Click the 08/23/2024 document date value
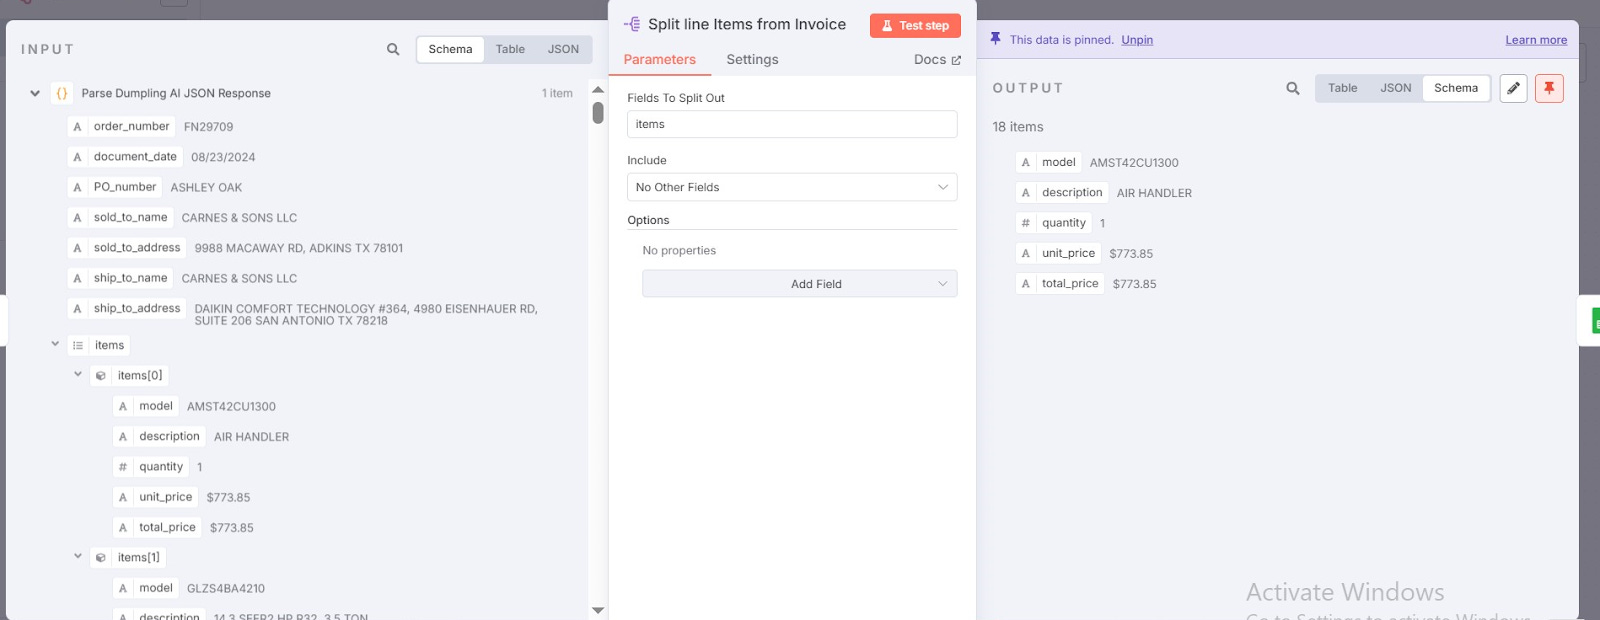The width and height of the screenshot is (1600, 620). 223,157
